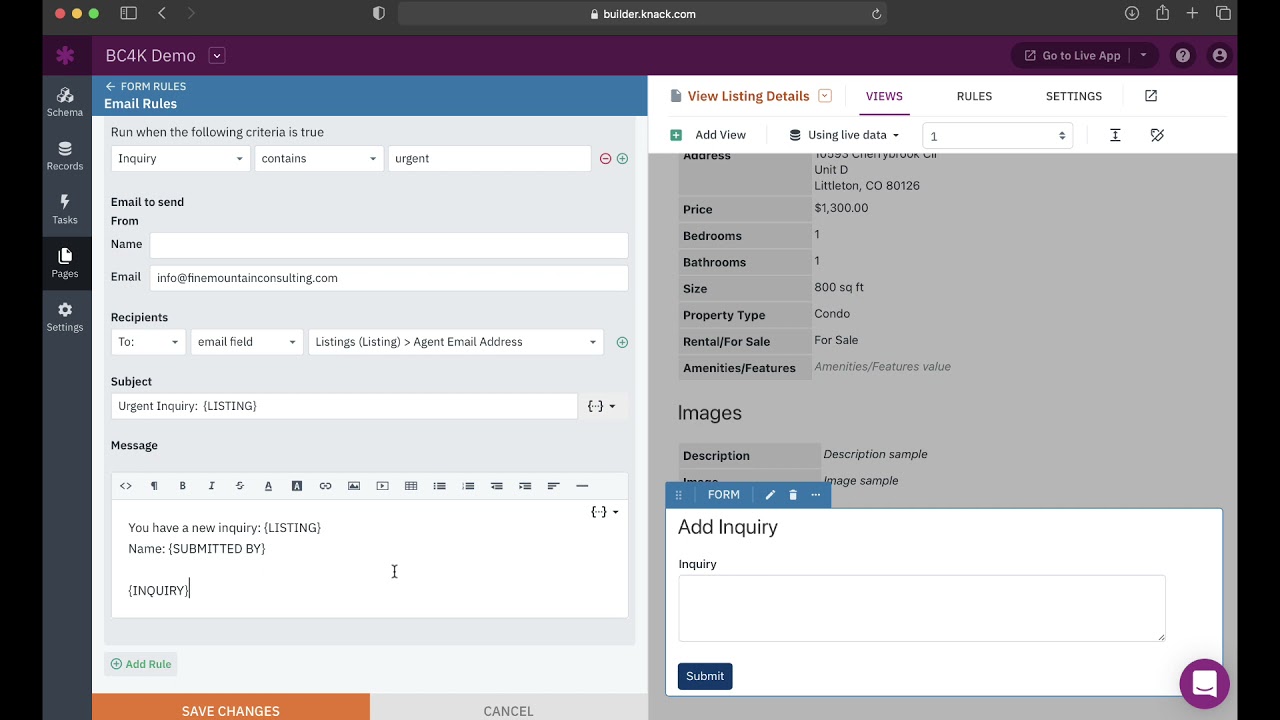Open Records section in sidebar
Viewport: 1280px width, 720px height.
[65, 156]
